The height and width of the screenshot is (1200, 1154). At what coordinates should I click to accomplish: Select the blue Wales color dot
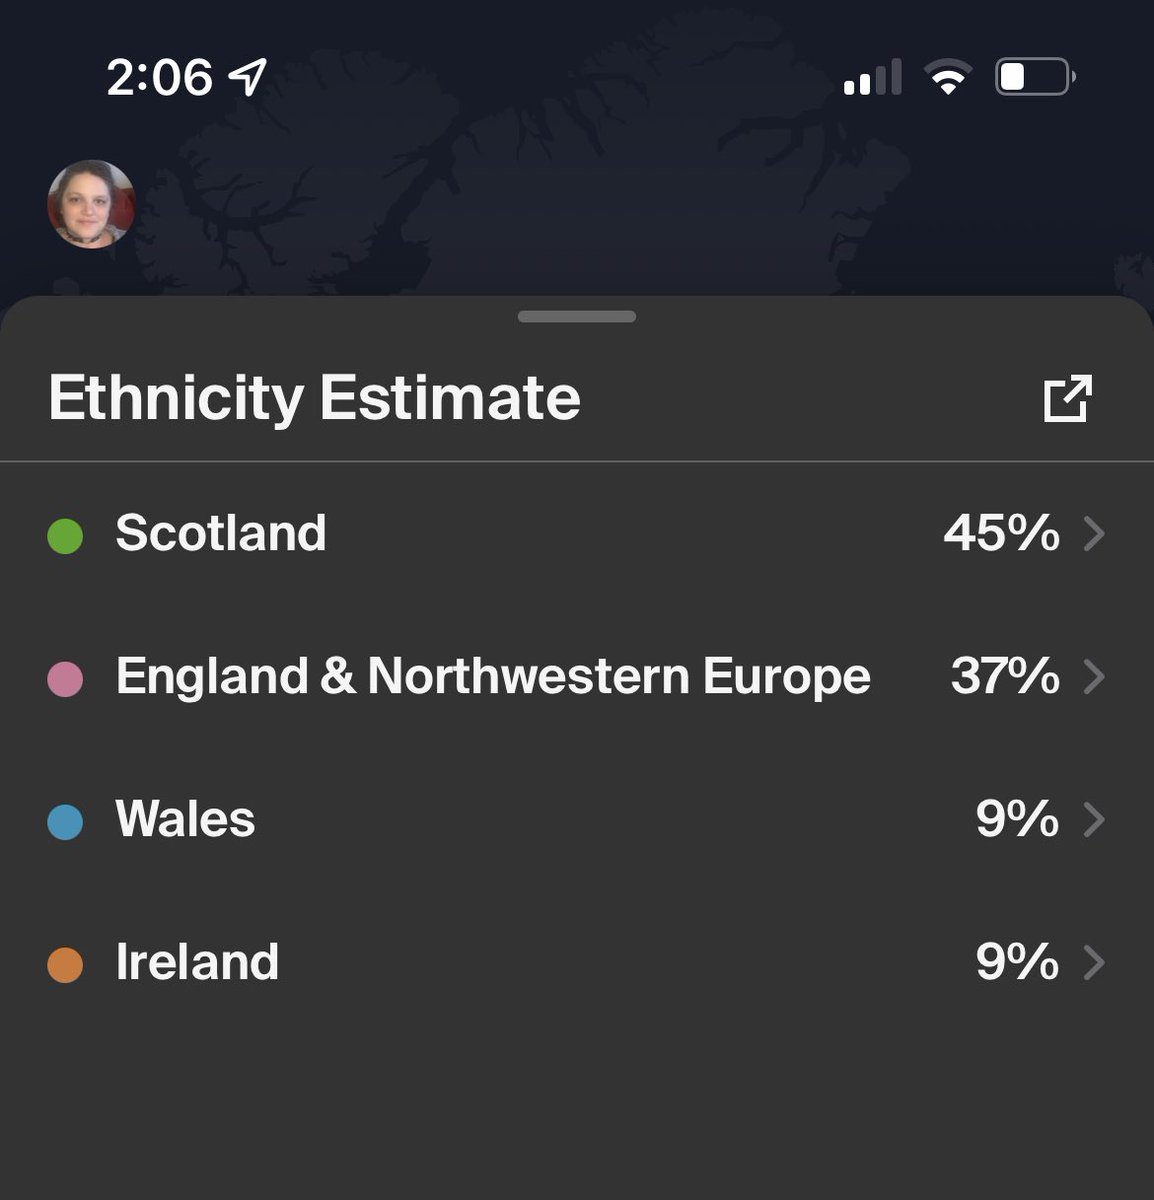[65, 821]
